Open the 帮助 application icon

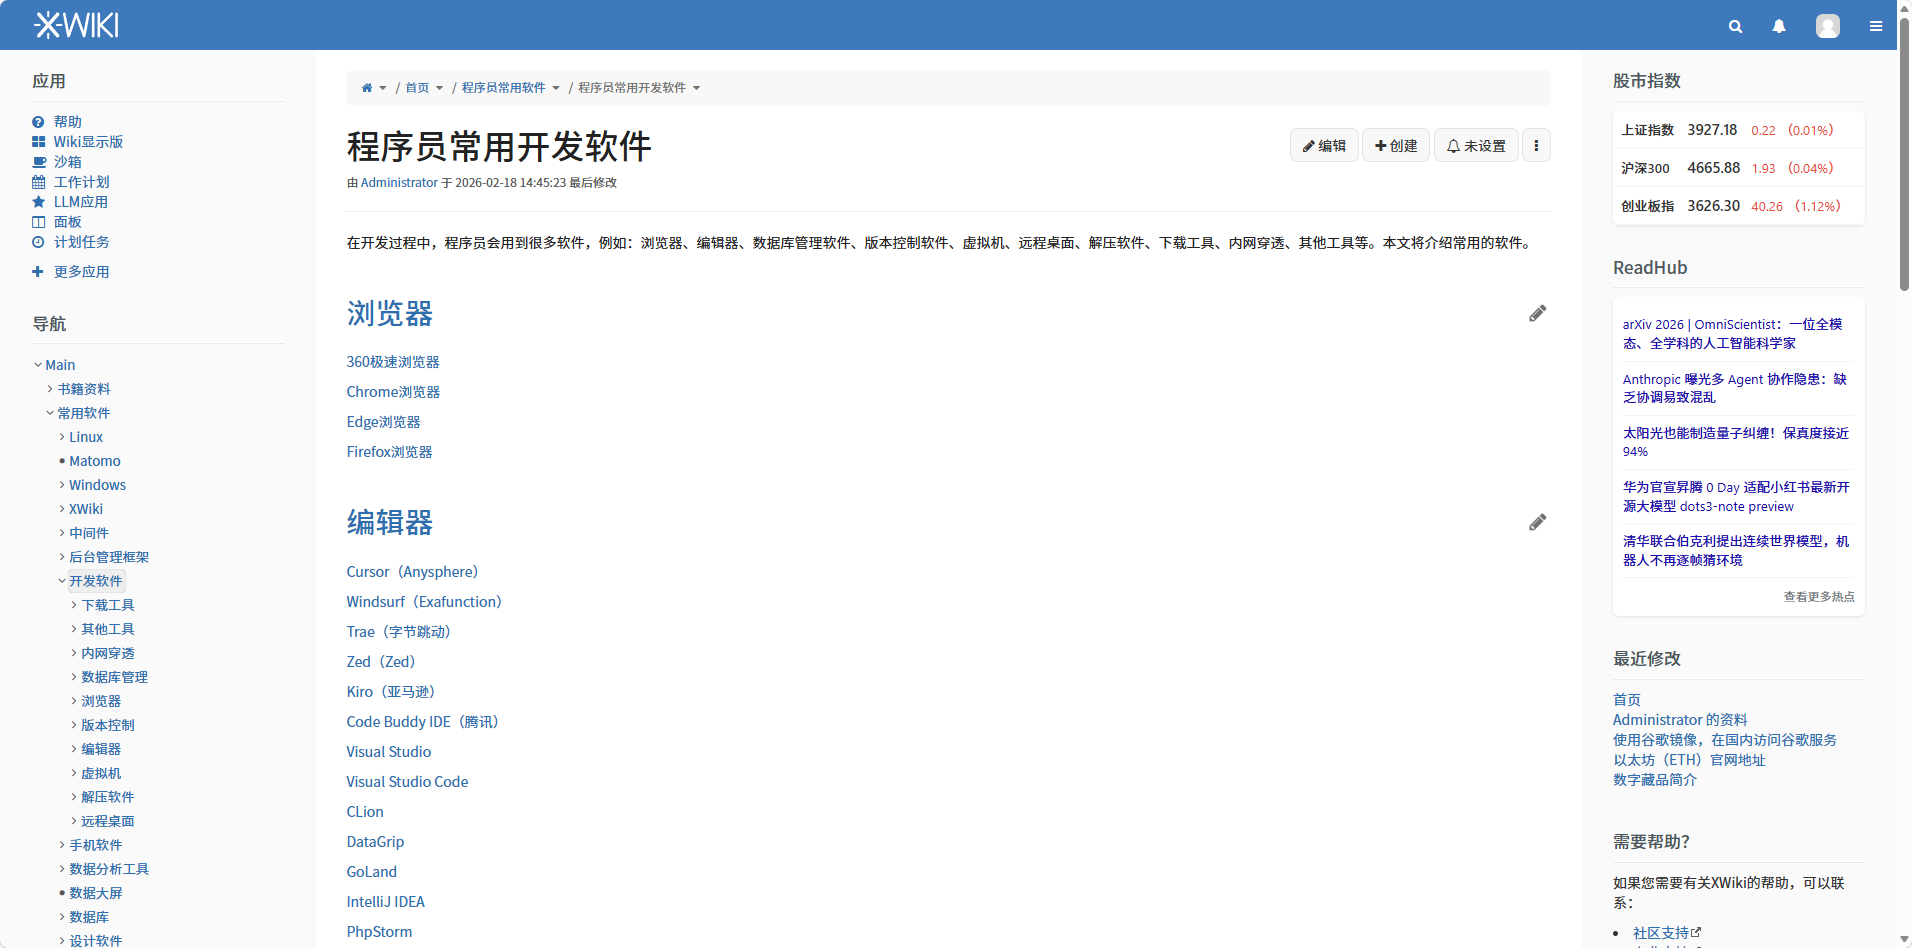click(38, 122)
